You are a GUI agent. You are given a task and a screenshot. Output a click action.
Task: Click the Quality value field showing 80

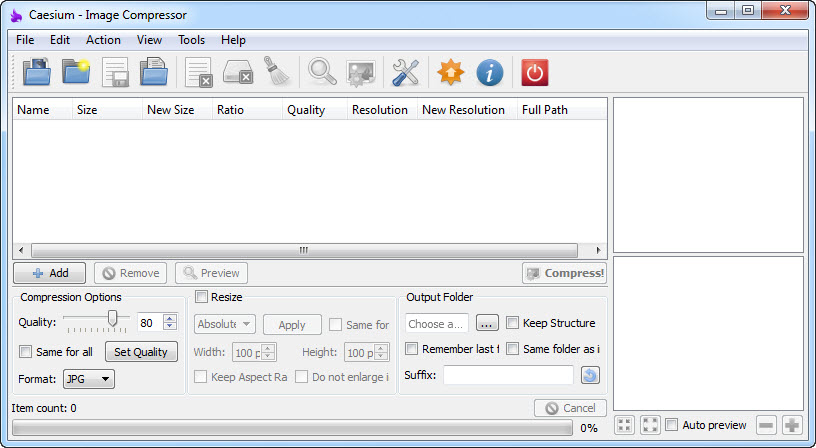point(150,323)
